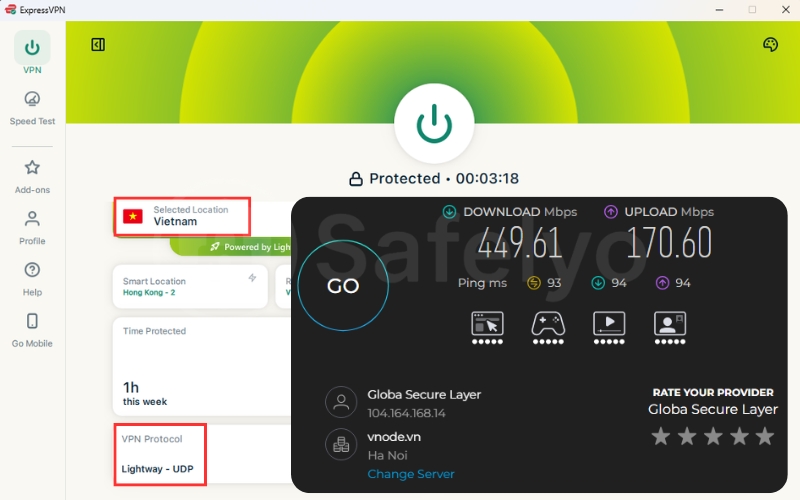800x500 pixels.
Task: Open the Selected Location Vietnam selector
Action: pos(182,216)
